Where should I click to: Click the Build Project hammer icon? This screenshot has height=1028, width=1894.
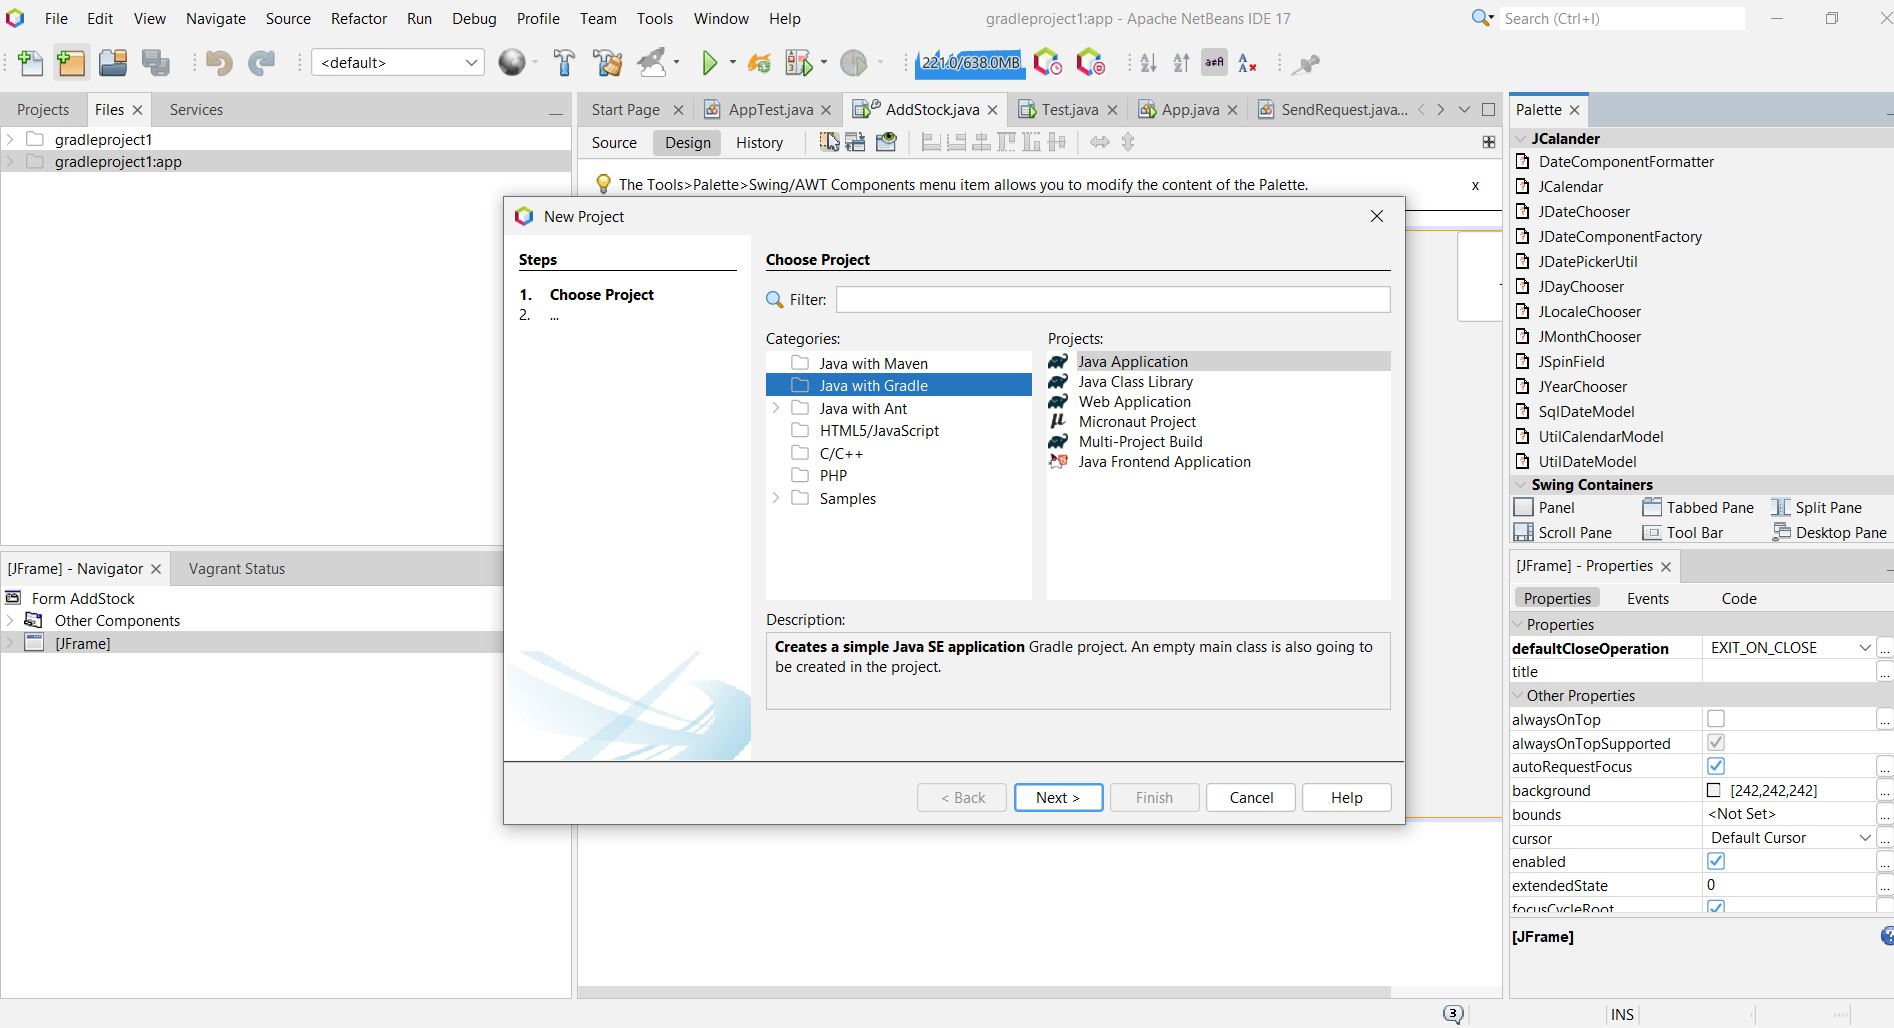point(564,63)
